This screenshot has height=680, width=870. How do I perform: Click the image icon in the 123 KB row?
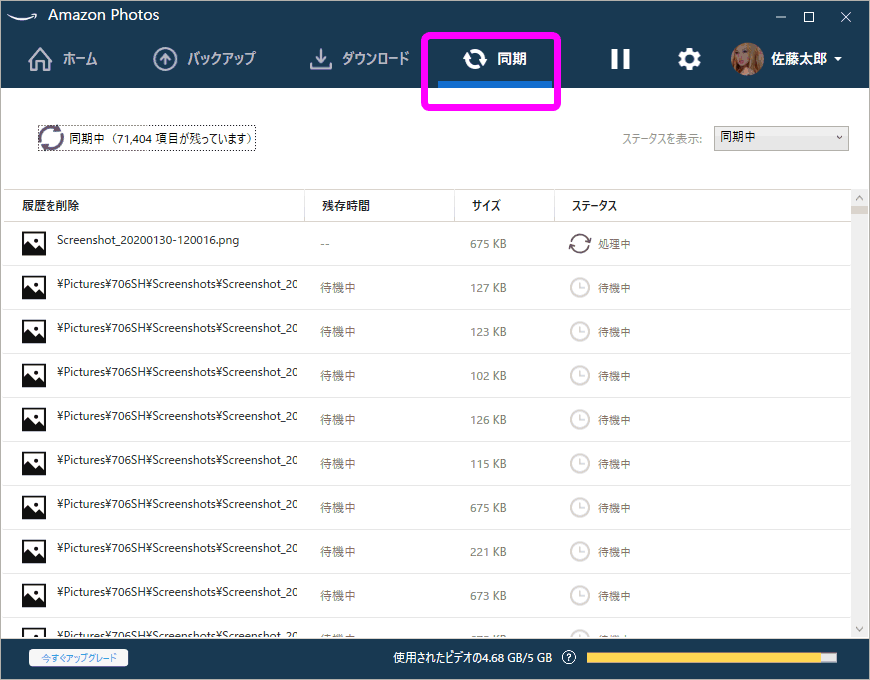coord(34,331)
